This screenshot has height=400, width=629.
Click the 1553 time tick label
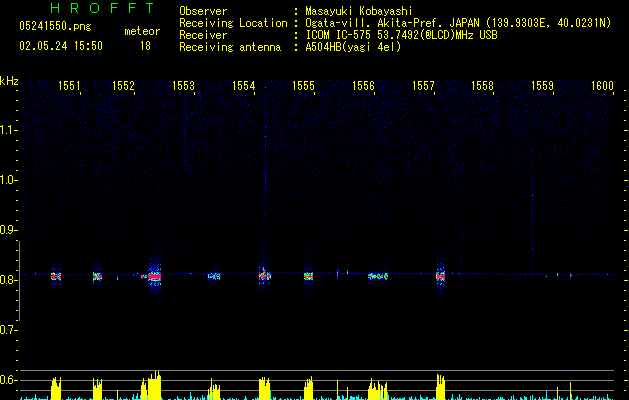(x=183, y=86)
